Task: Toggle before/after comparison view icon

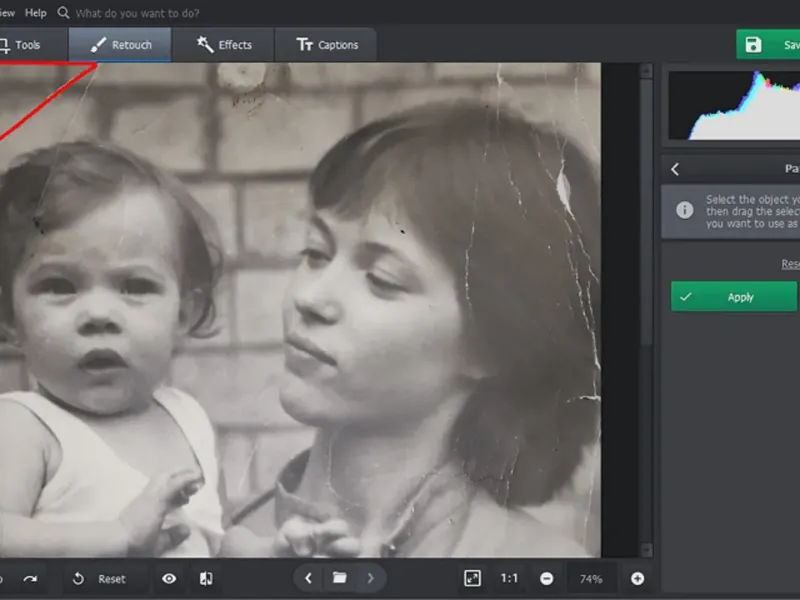Action: (205, 579)
